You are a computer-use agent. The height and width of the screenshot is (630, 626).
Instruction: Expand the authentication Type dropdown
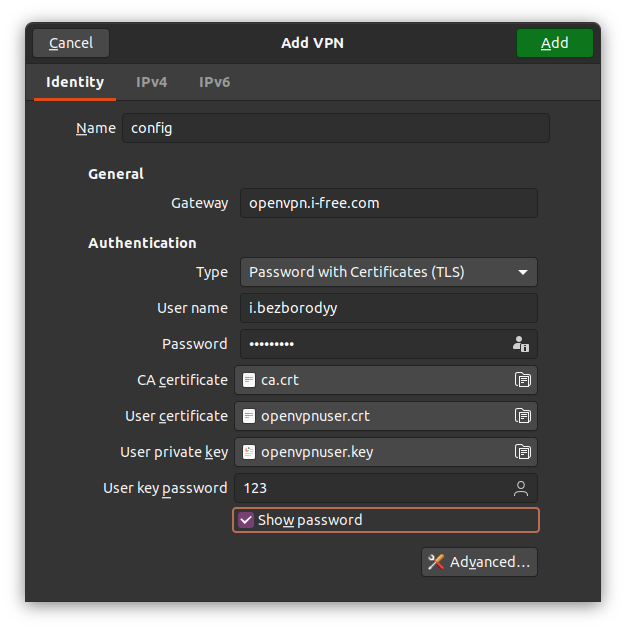click(x=388, y=272)
